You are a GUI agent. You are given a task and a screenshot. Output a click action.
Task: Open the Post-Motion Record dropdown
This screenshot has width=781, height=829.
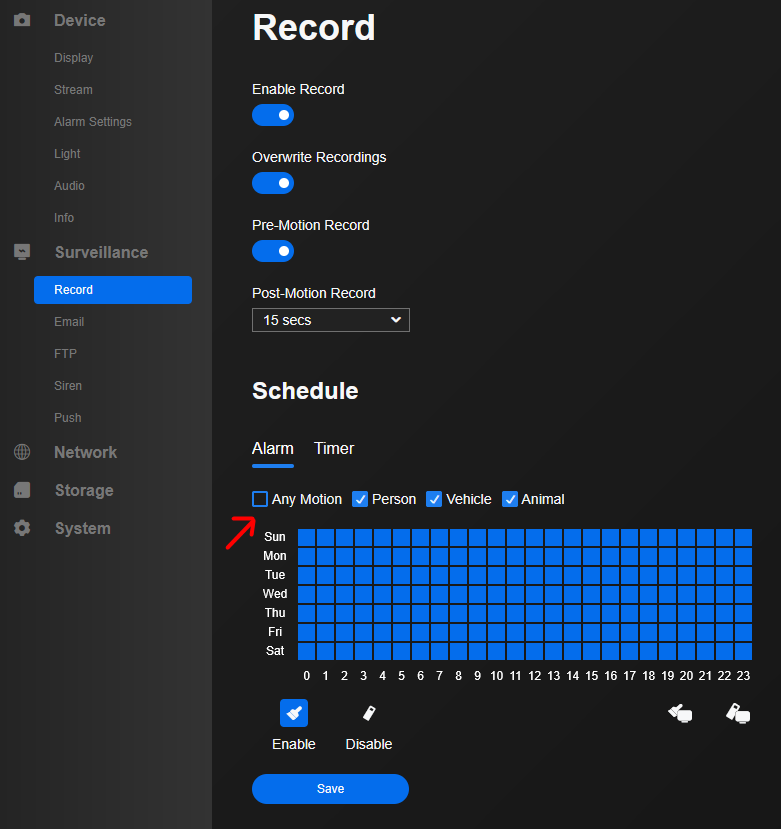point(330,320)
